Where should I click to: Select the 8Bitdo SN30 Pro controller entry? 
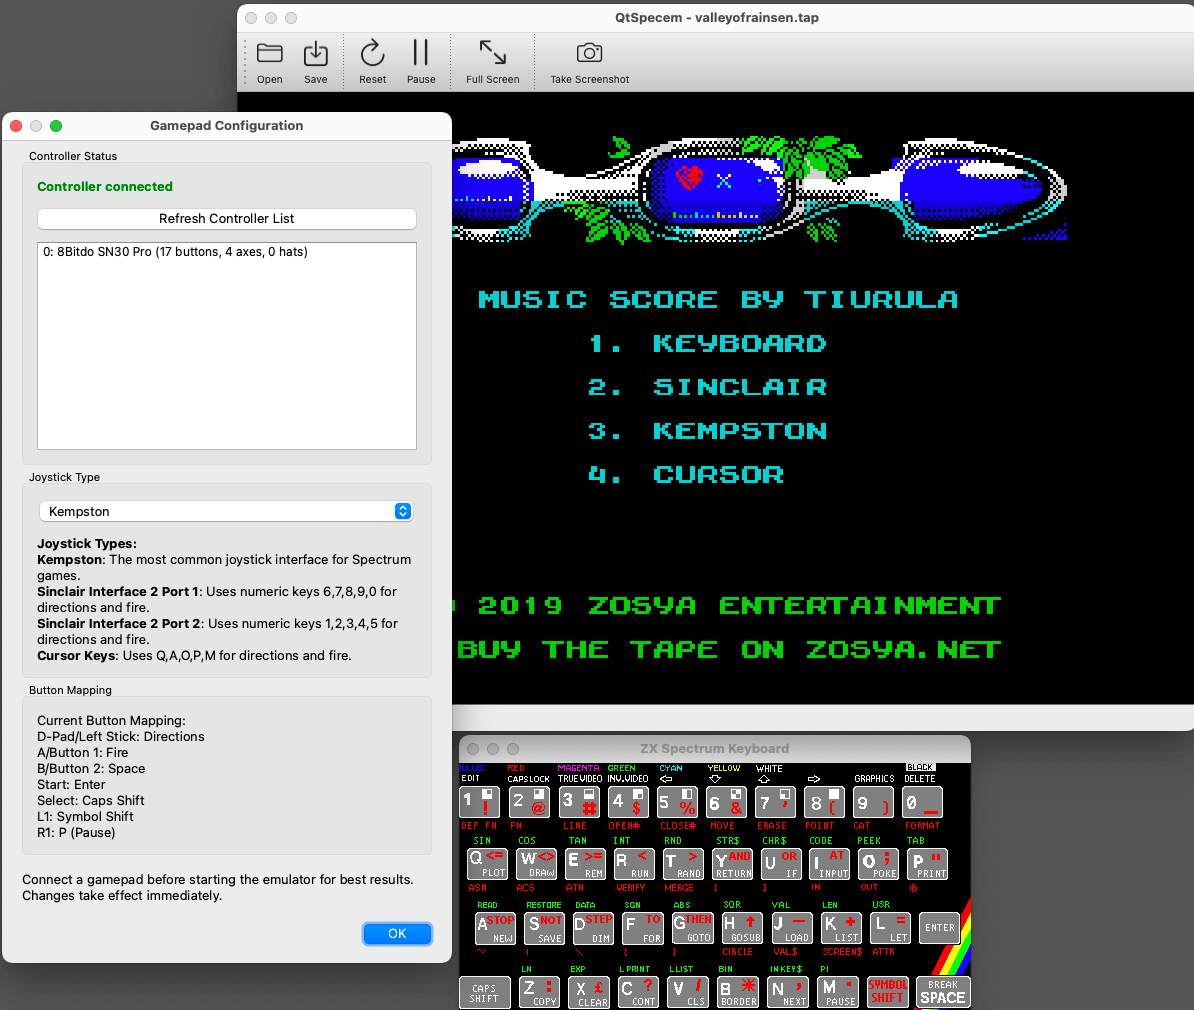(x=175, y=252)
